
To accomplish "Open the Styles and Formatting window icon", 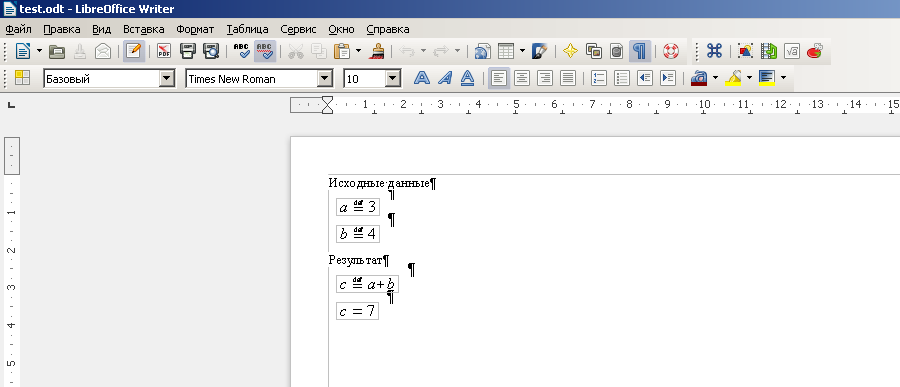I will (22, 78).
